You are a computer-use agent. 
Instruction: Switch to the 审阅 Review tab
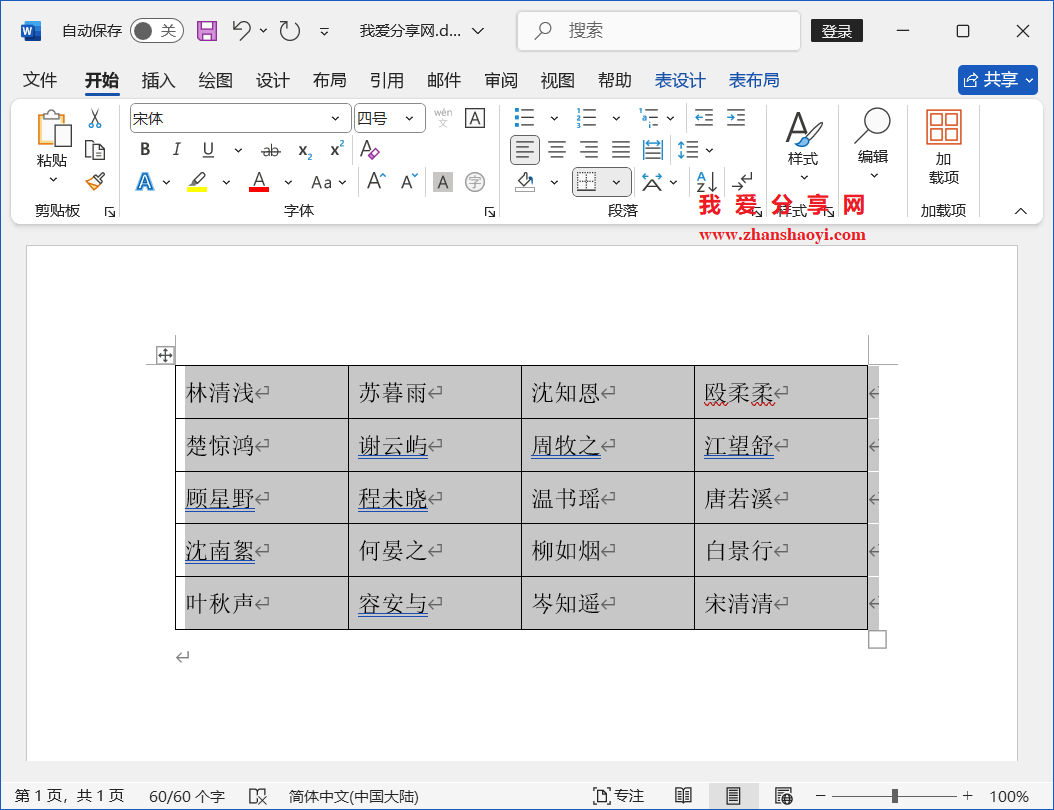pos(501,81)
